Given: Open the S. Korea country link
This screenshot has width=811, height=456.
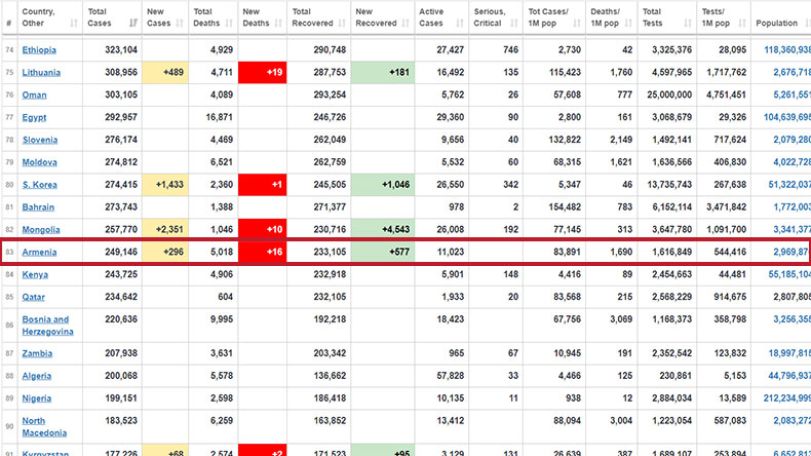Looking at the screenshot, I should coord(39,185).
